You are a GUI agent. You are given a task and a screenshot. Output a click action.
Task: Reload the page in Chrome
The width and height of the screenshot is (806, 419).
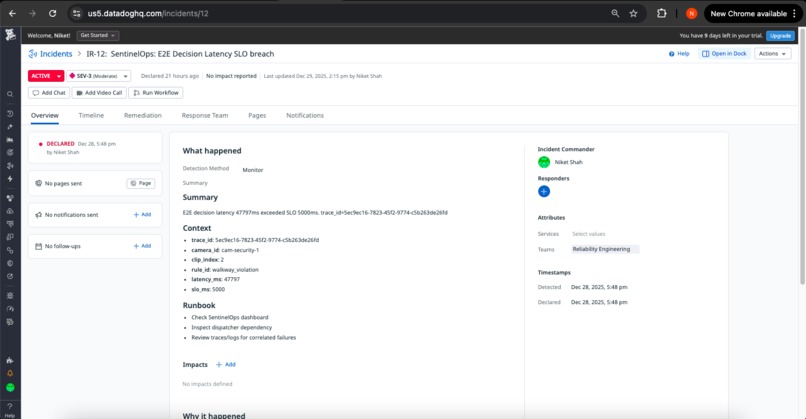tap(52, 13)
